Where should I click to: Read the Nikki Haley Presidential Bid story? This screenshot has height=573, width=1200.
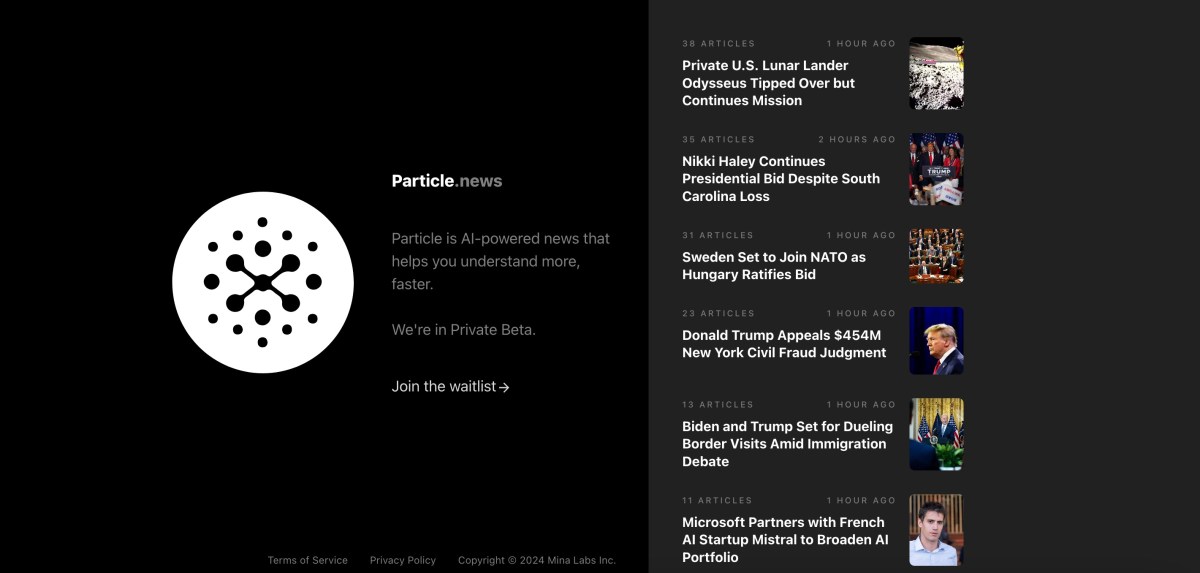pyautogui.click(x=781, y=179)
